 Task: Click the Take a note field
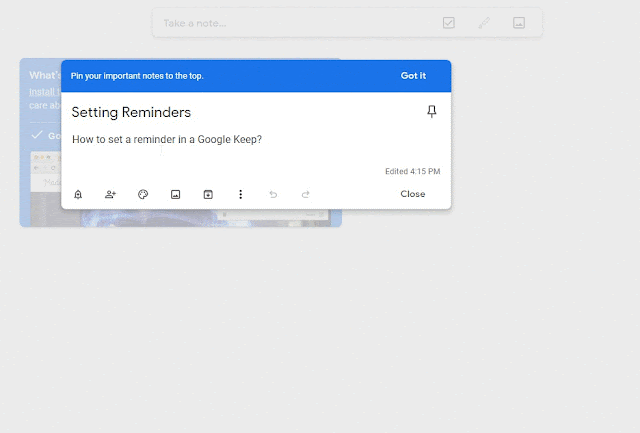click(x=347, y=23)
